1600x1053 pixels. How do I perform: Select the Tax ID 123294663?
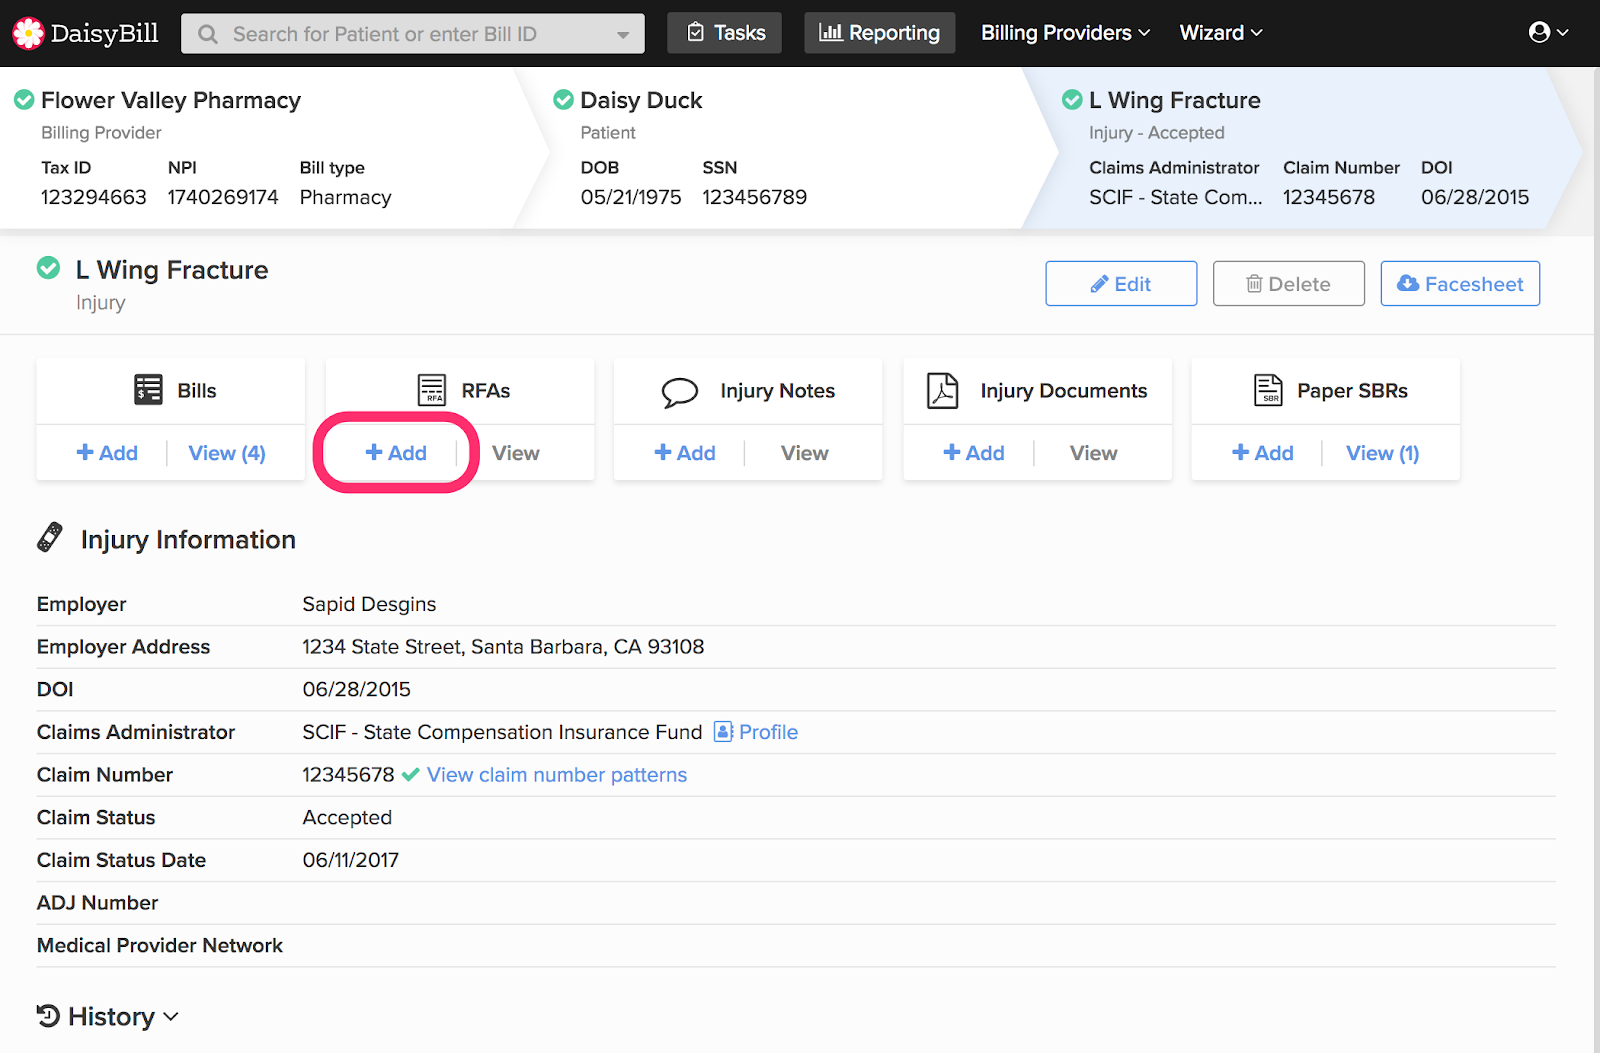tap(94, 197)
